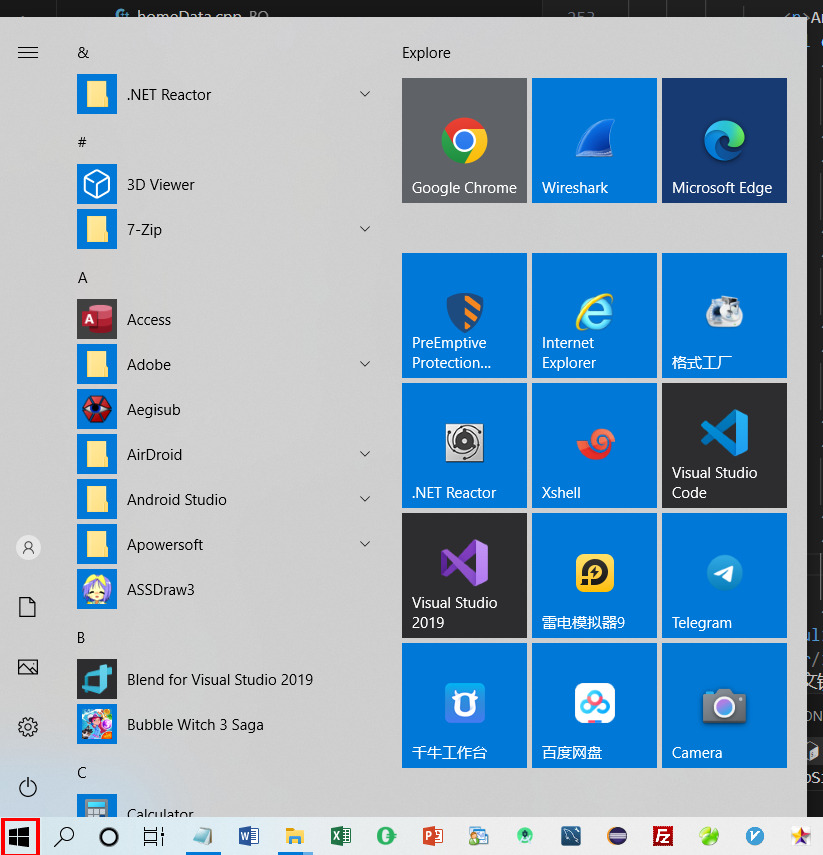The image size is (823, 855).
Task: Open the 千牛工作台 tile
Action: (x=464, y=705)
